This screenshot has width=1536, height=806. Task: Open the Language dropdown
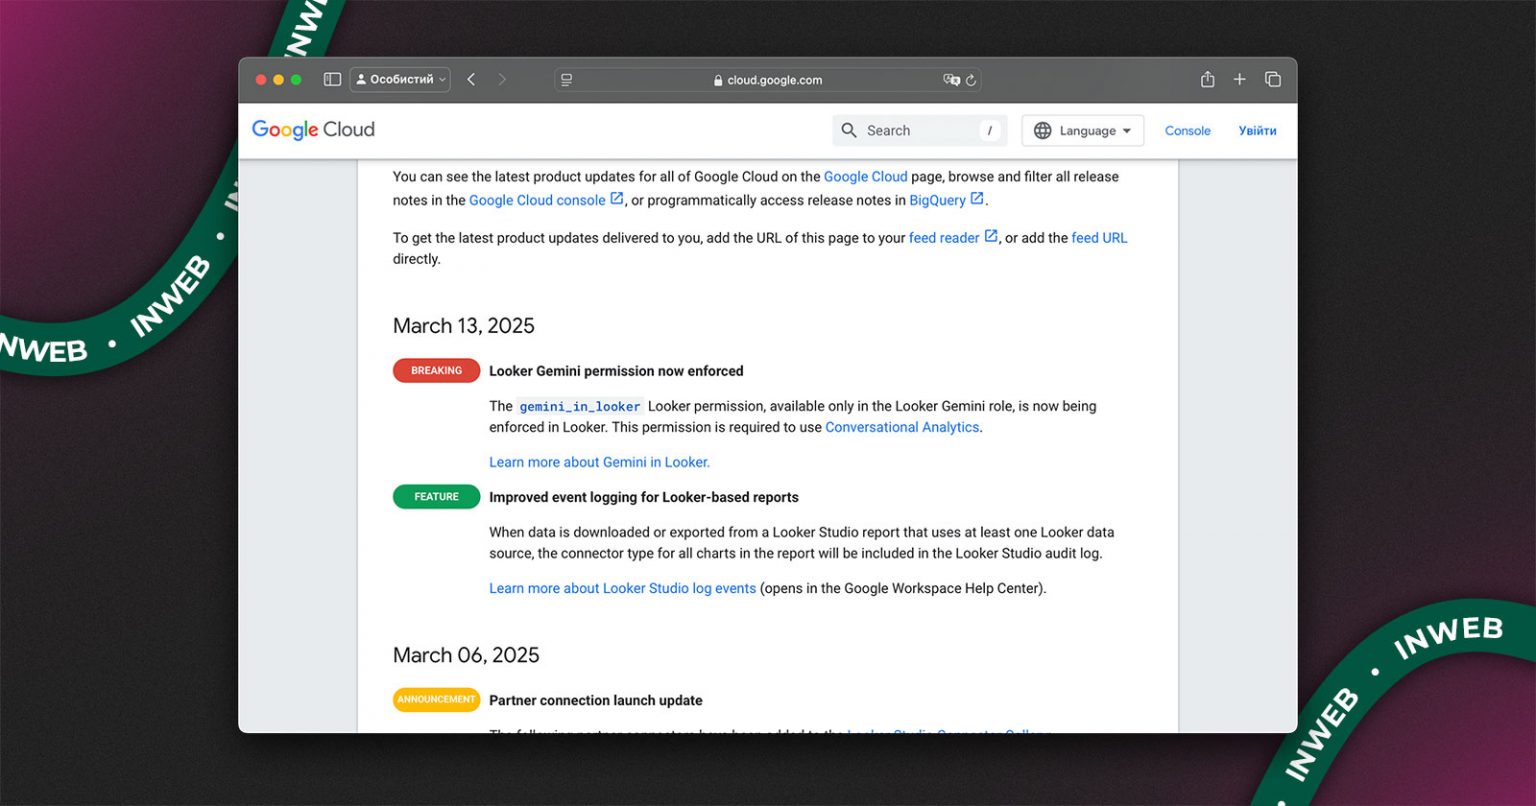(x=1082, y=130)
